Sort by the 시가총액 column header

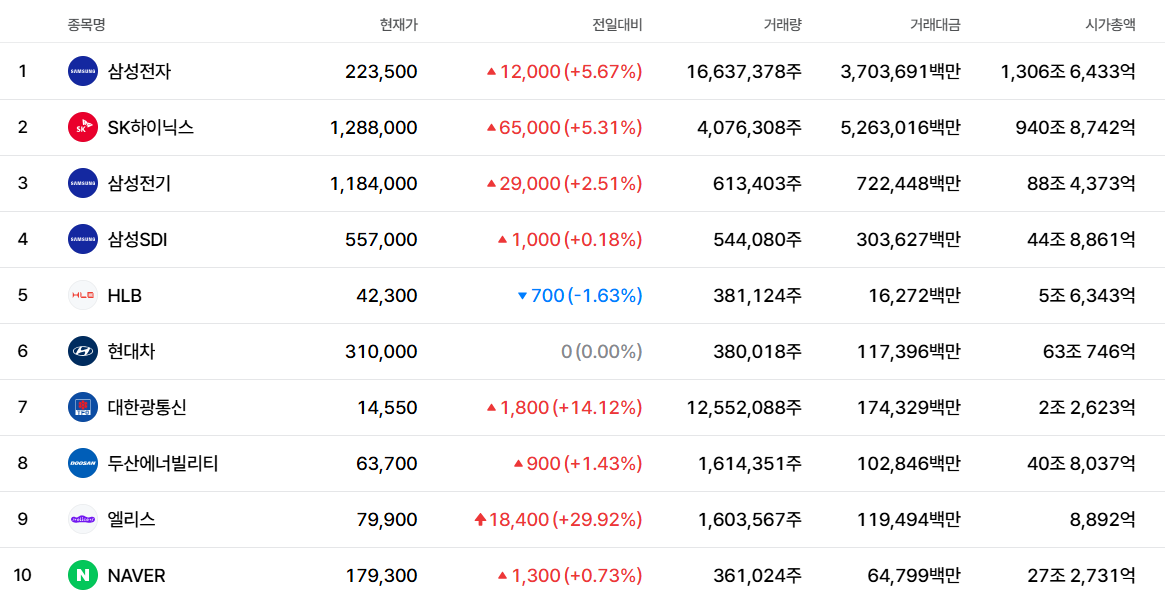pos(1110,25)
